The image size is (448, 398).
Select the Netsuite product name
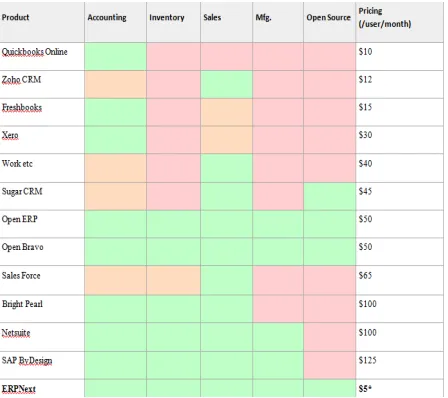click(x=16, y=333)
